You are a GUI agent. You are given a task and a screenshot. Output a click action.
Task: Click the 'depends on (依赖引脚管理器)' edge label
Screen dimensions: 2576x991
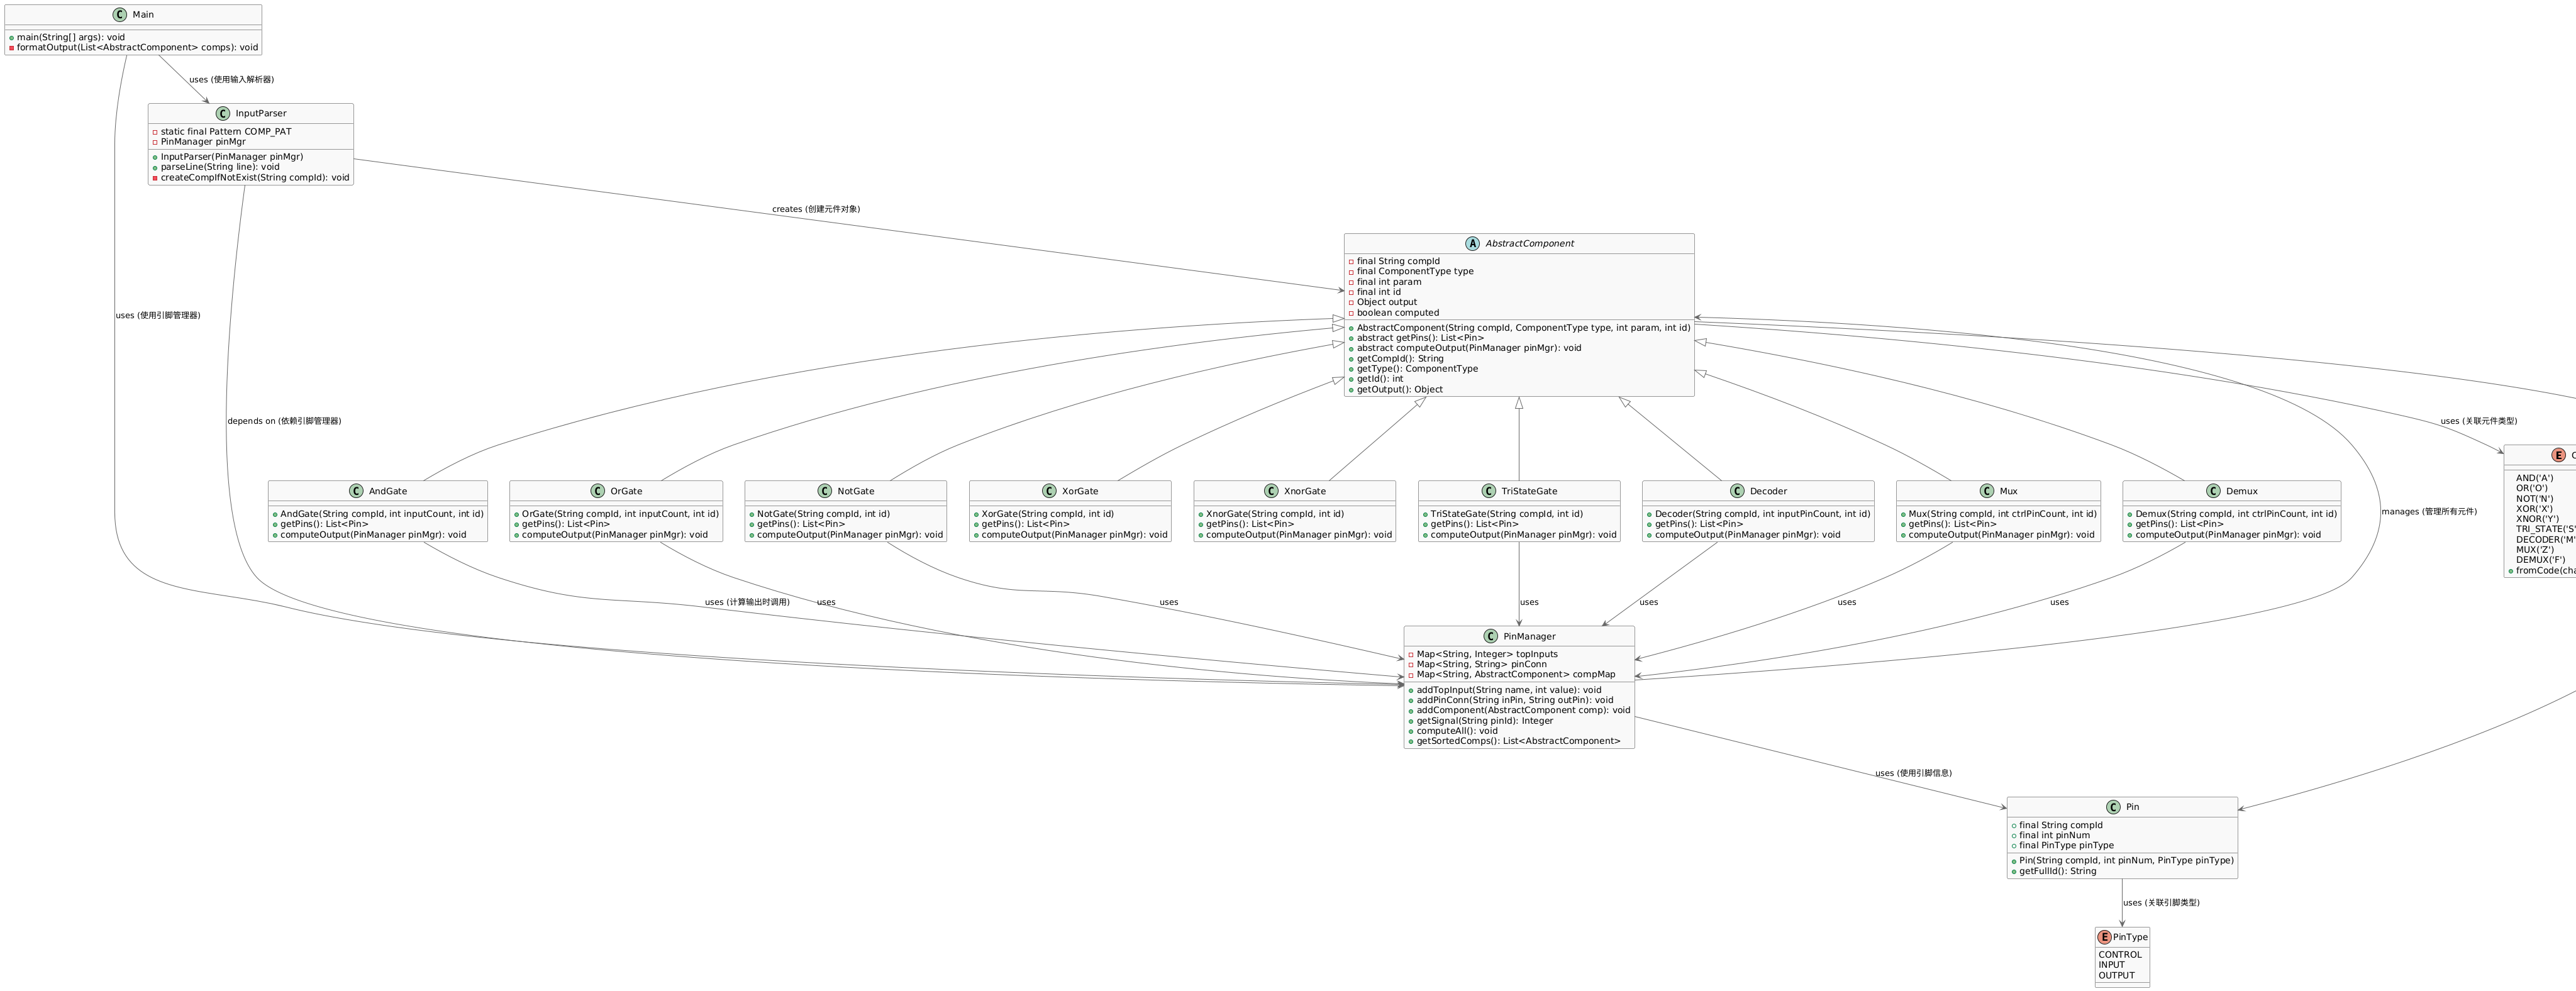[284, 421]
